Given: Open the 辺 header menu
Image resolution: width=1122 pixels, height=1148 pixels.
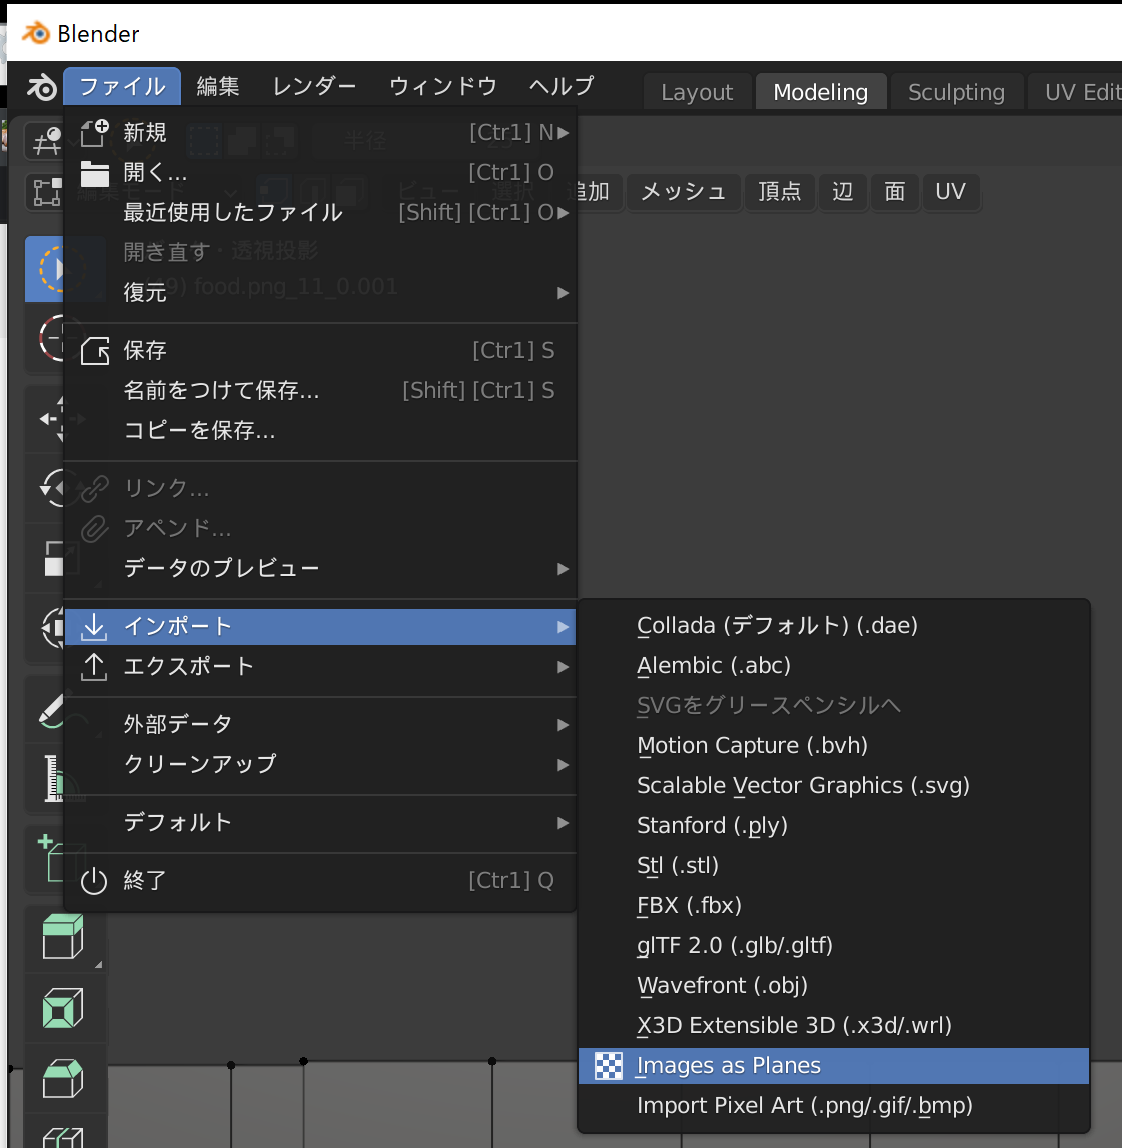Looking at the screenshot, I should 843,192.
